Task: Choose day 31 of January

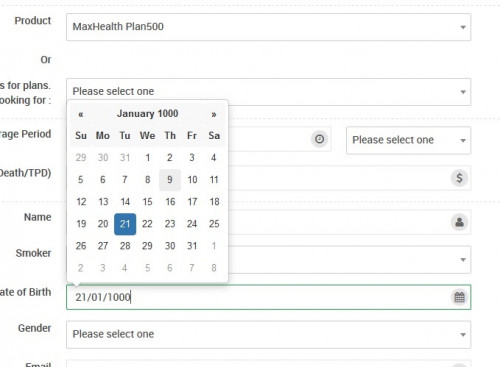Action: tap(192, 246)
